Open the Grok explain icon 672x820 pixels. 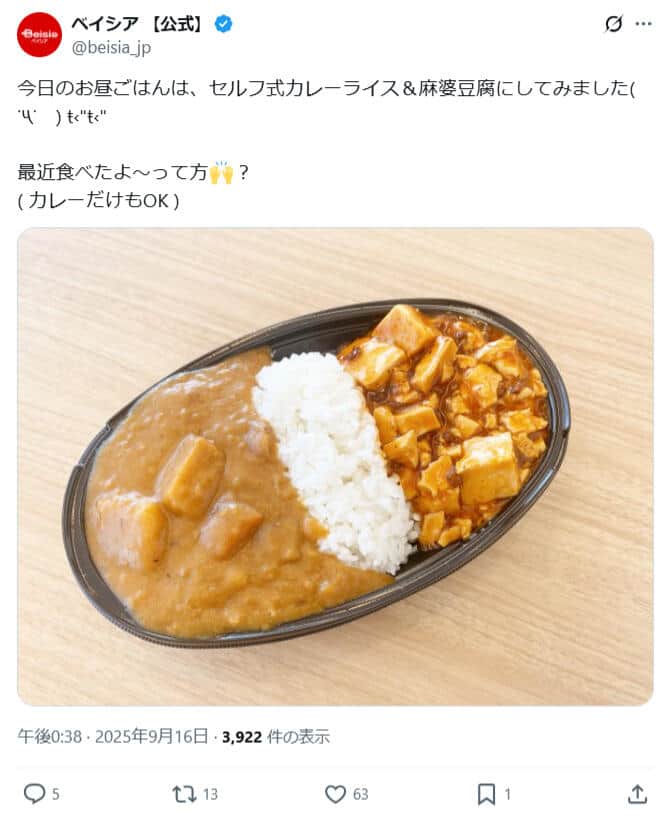(x=613, y=24)
